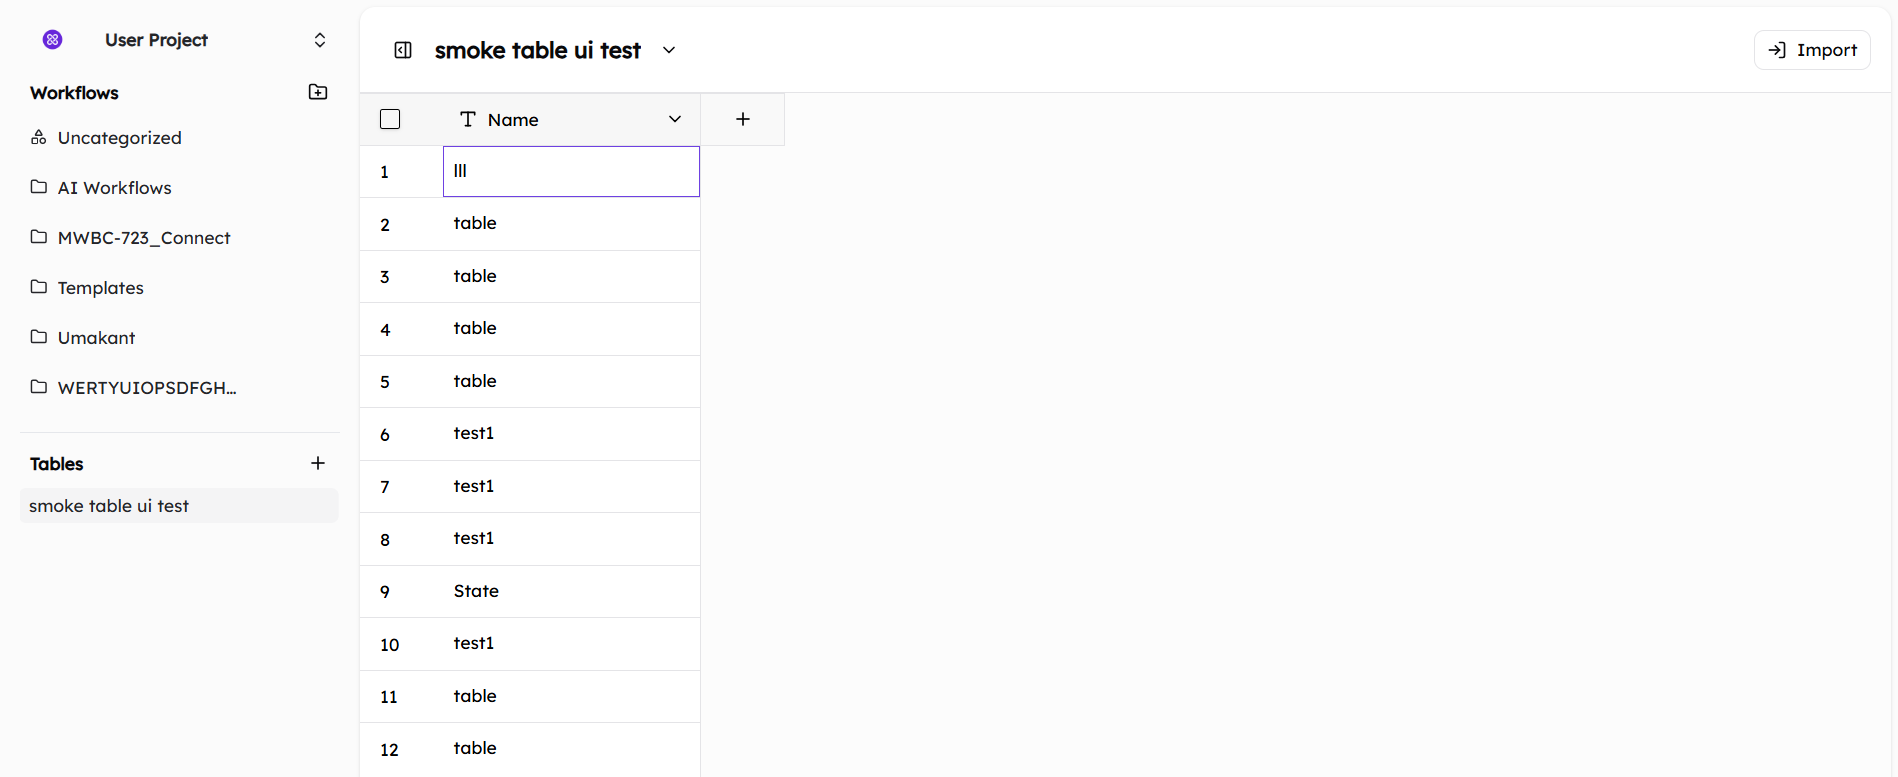Click the Import button
Screen dimensions: 1898x777
[1812, 50]
